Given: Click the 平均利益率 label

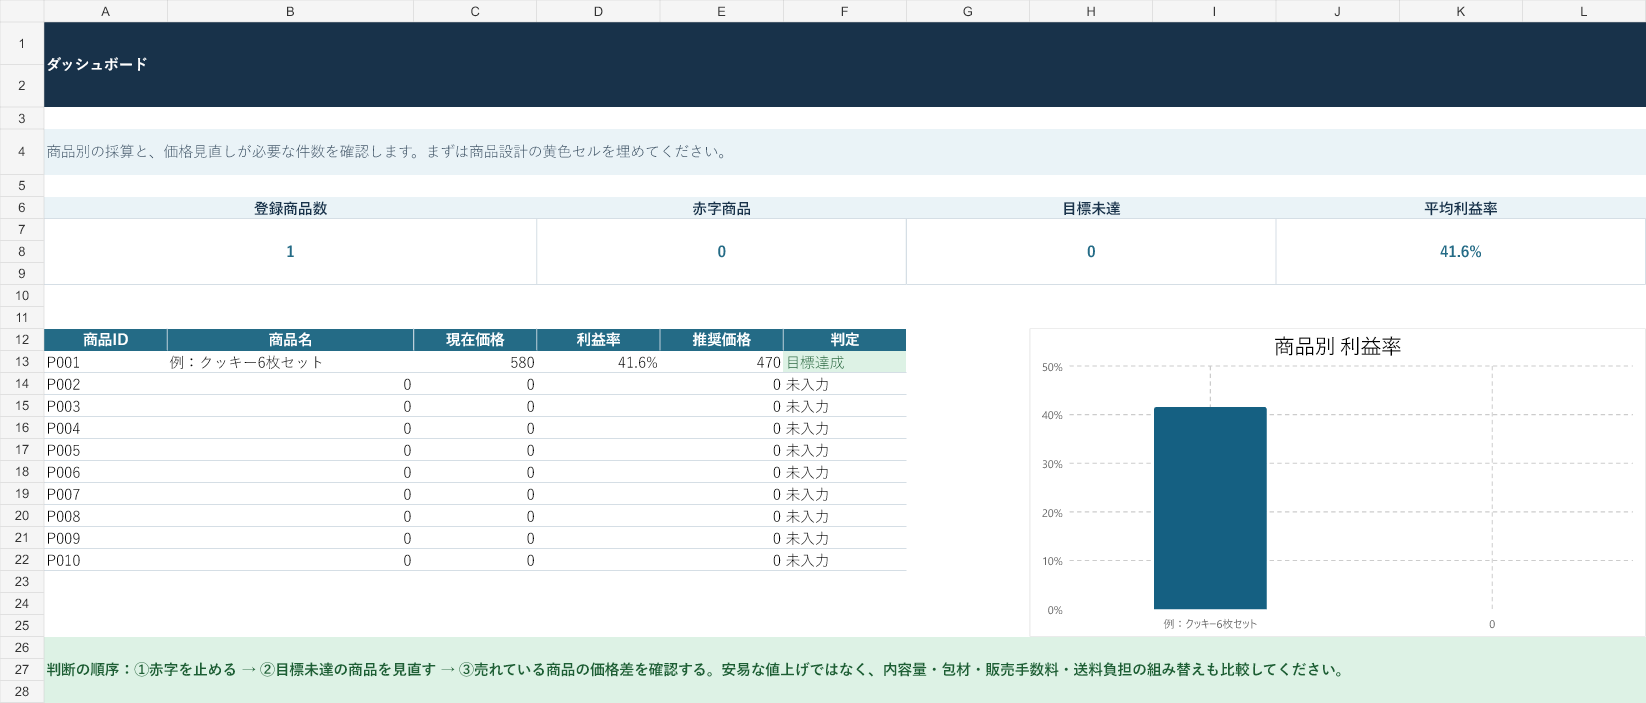Looking at the screenshot, I should tap(1460, 208).
